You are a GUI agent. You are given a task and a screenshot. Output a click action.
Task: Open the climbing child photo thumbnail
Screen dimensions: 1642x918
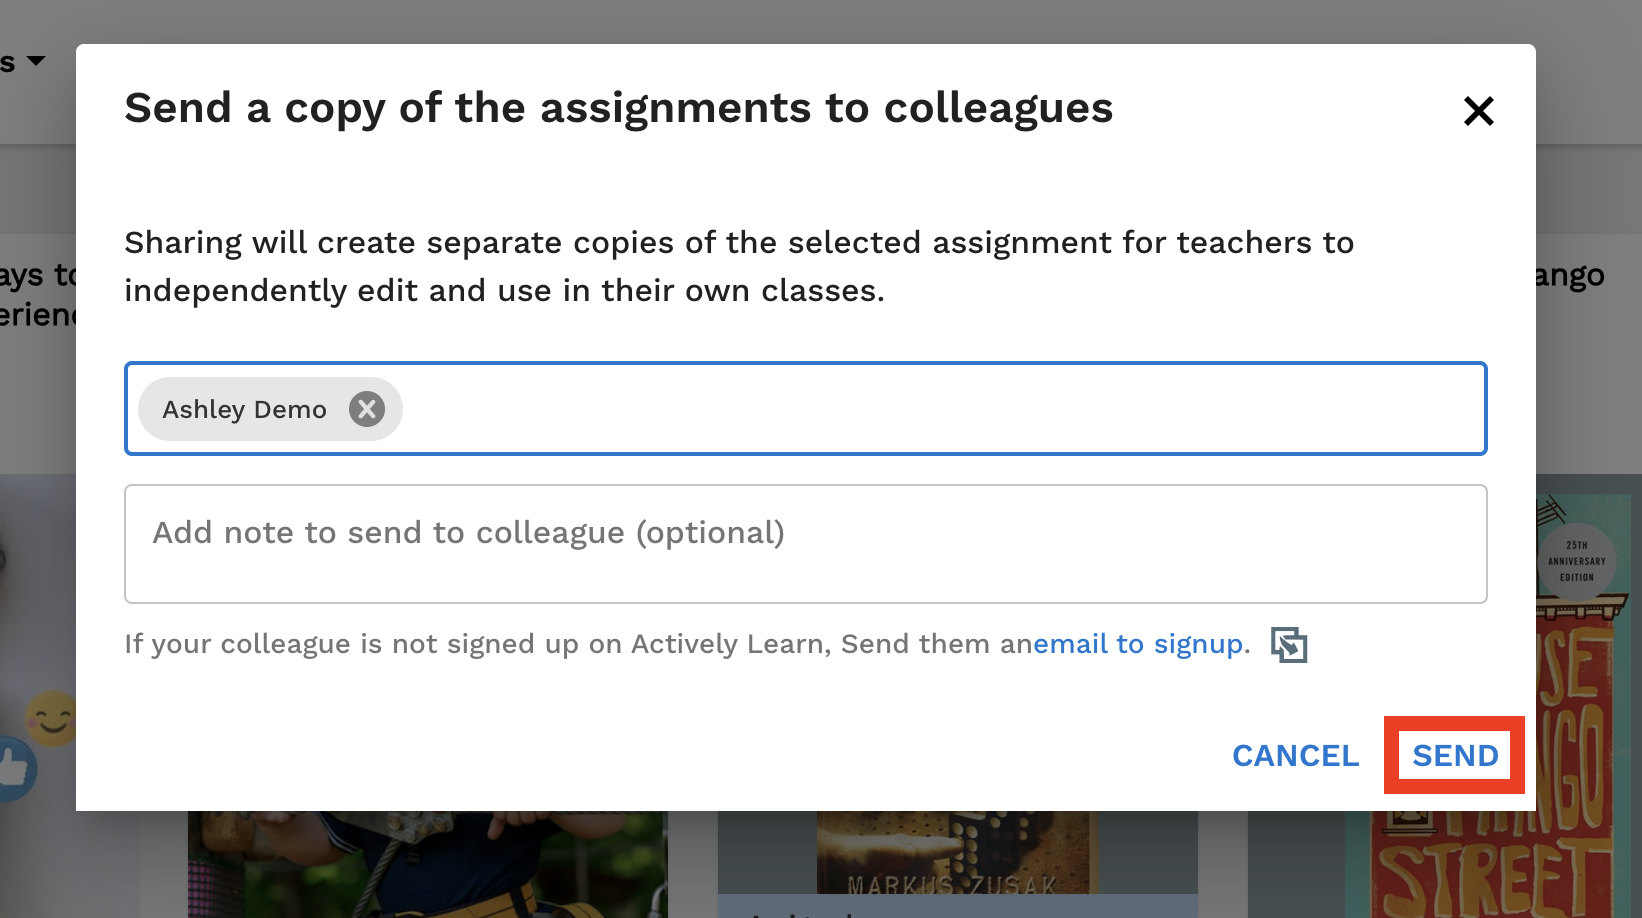pyautogui.click(x=427, y=864)
